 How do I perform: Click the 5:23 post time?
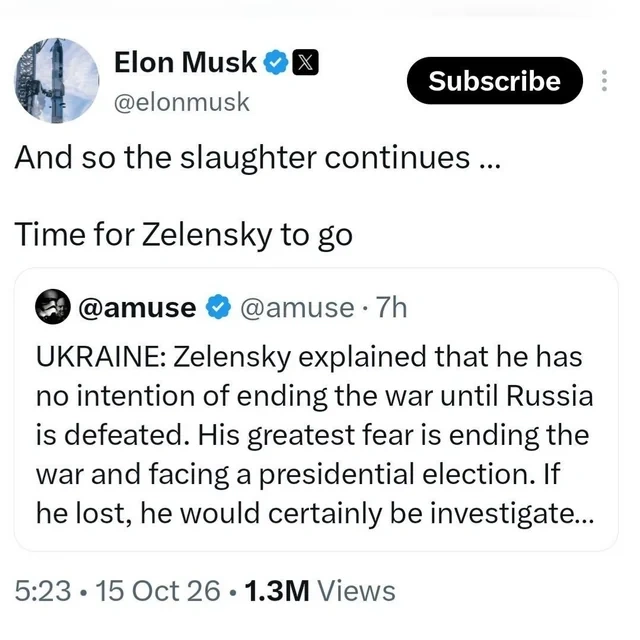tap(43, 591)
